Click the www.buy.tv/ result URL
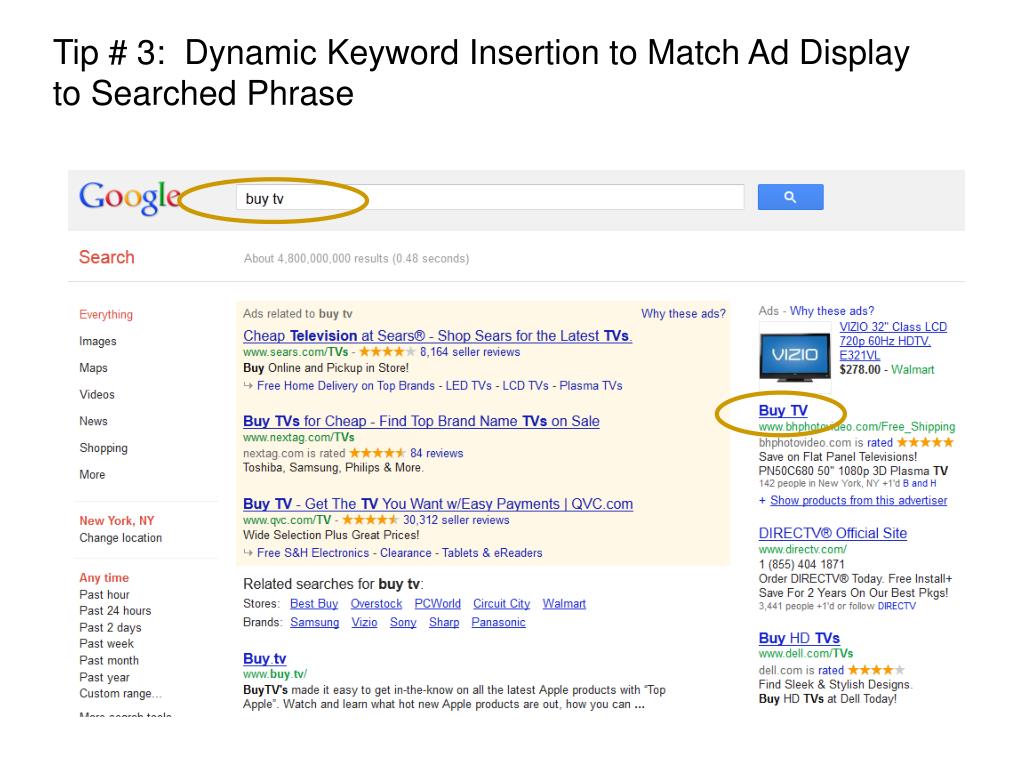 [275, 675]
